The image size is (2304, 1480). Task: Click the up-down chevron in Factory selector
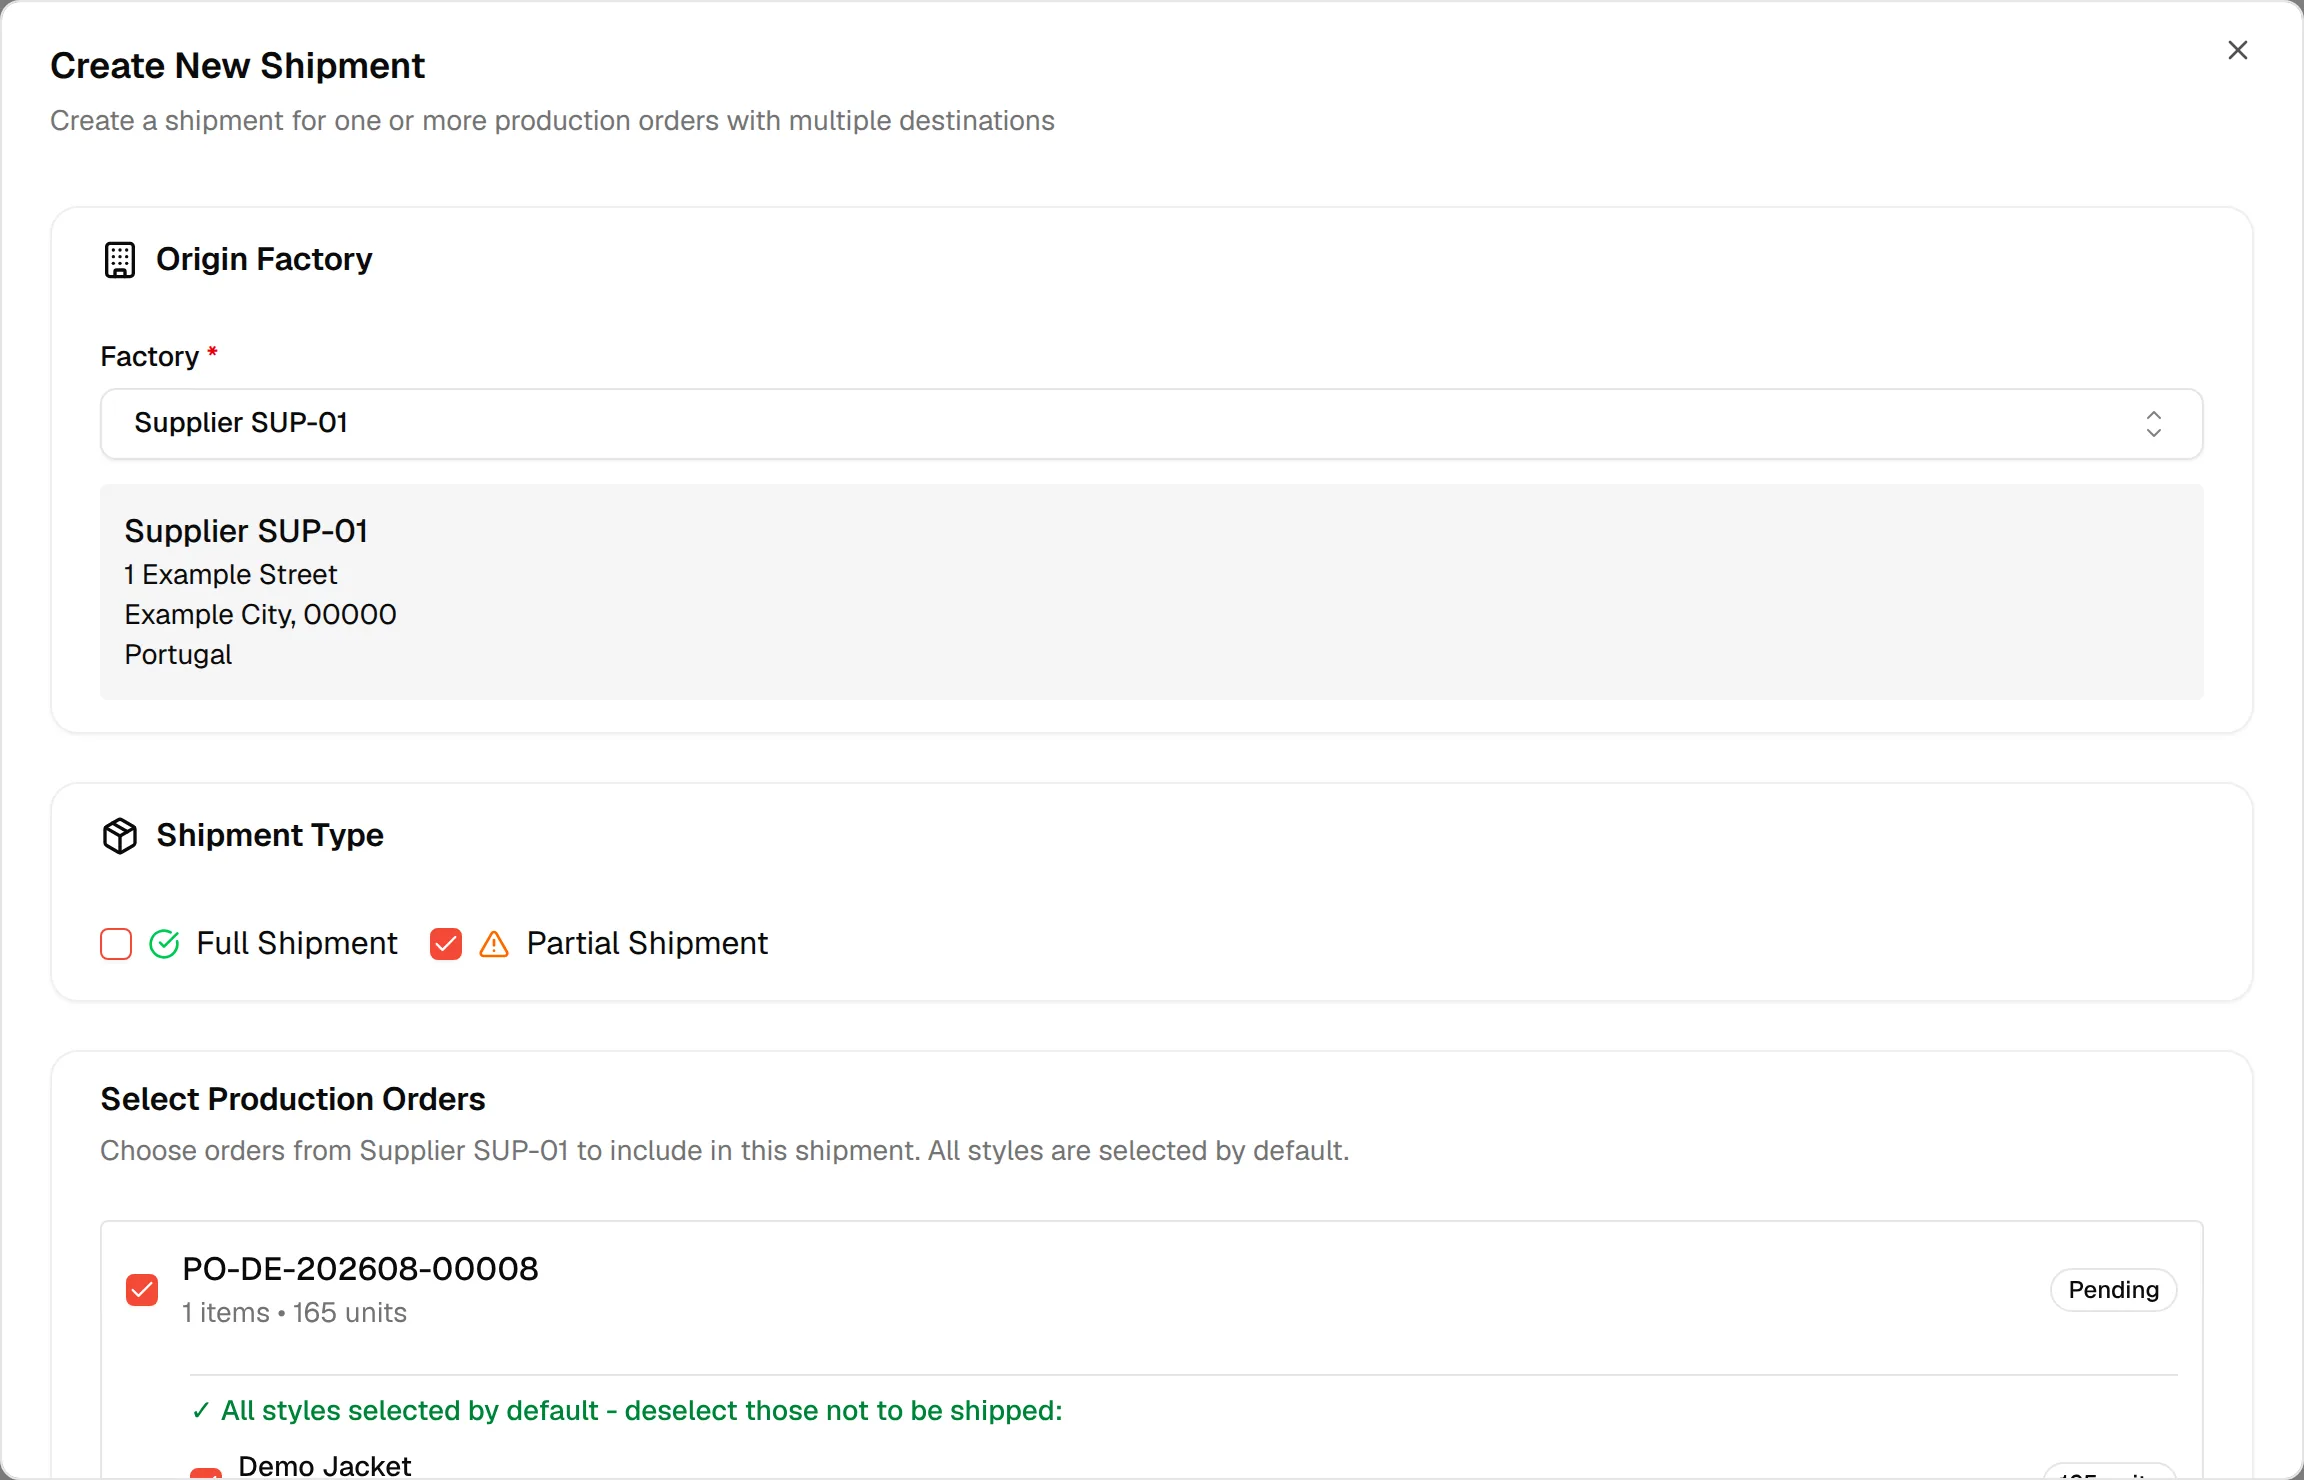[2153, 424]
